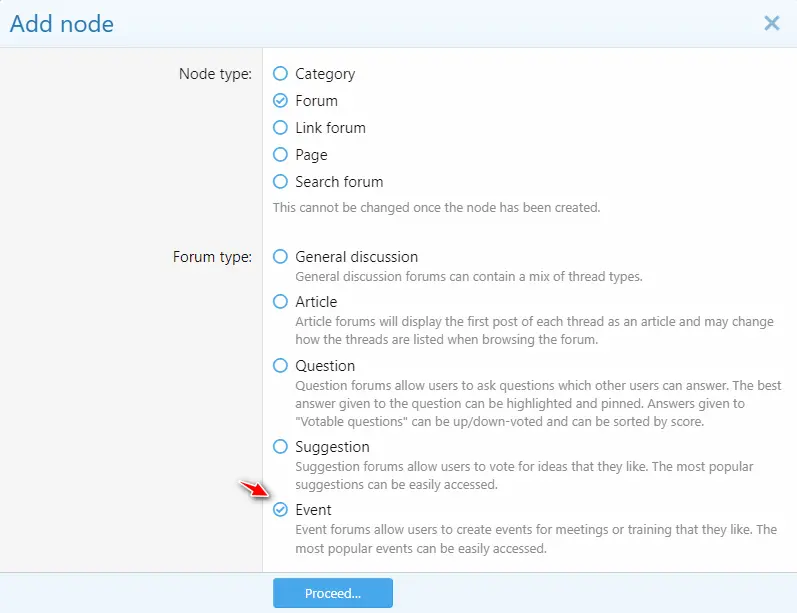Close the Add node dialog
Screen dimensions: 797x613
point(772,23)
